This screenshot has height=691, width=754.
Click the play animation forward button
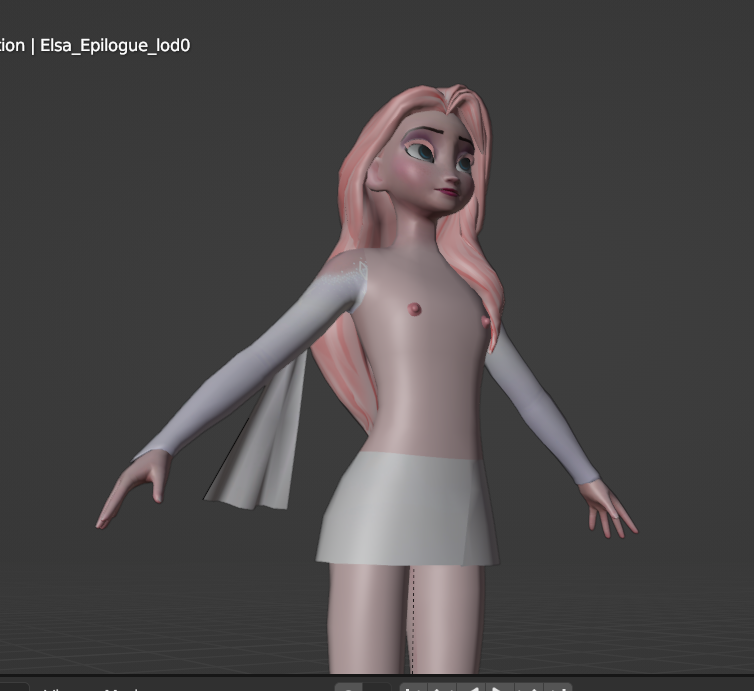pos(500,687)
